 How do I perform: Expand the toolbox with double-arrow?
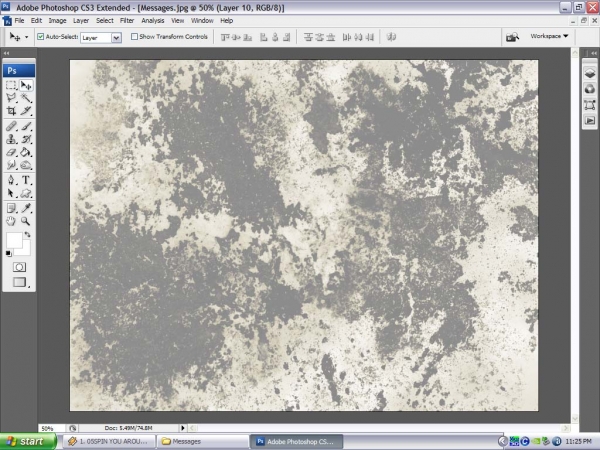(x=6, y=53)
